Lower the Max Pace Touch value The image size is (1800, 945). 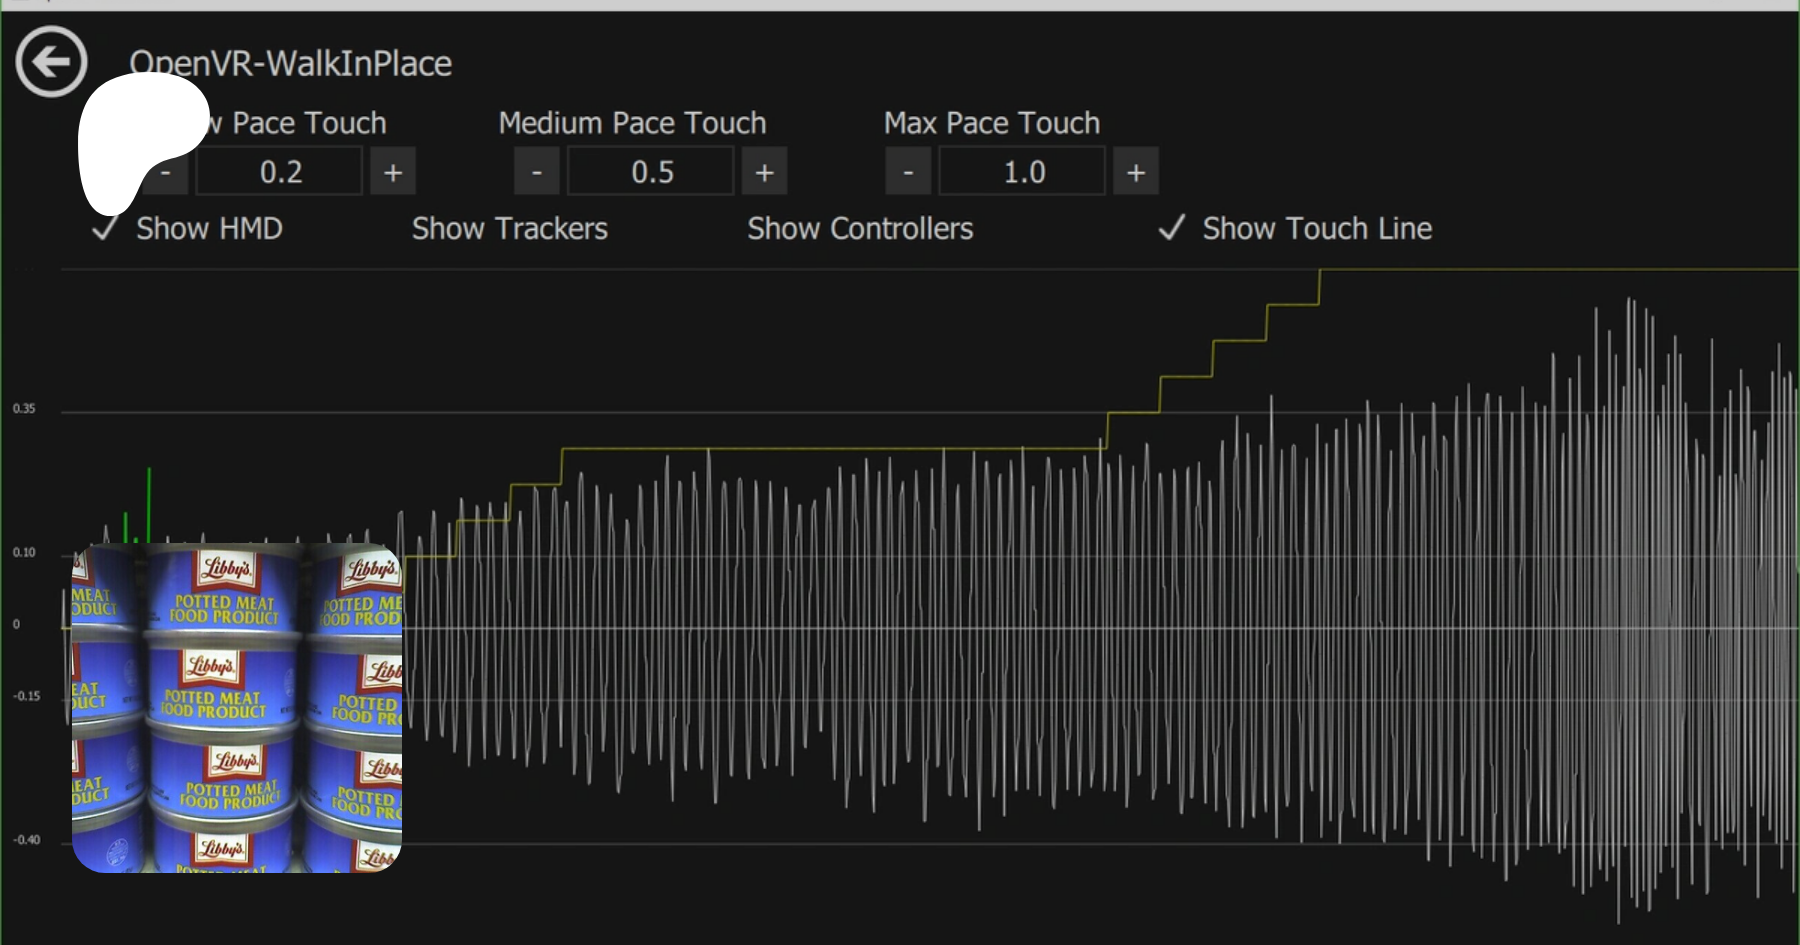click(x=908, y=172)
